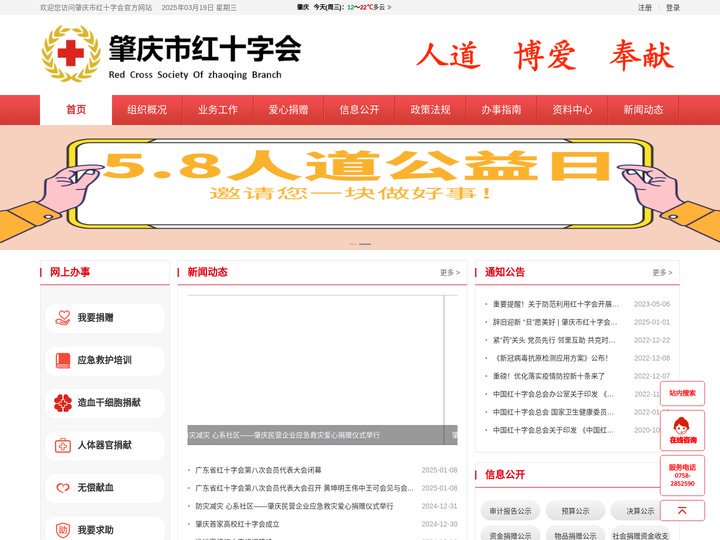720x540 pixels.
Task: Expand the weather forecast arrow
Action: pos(389,7)
